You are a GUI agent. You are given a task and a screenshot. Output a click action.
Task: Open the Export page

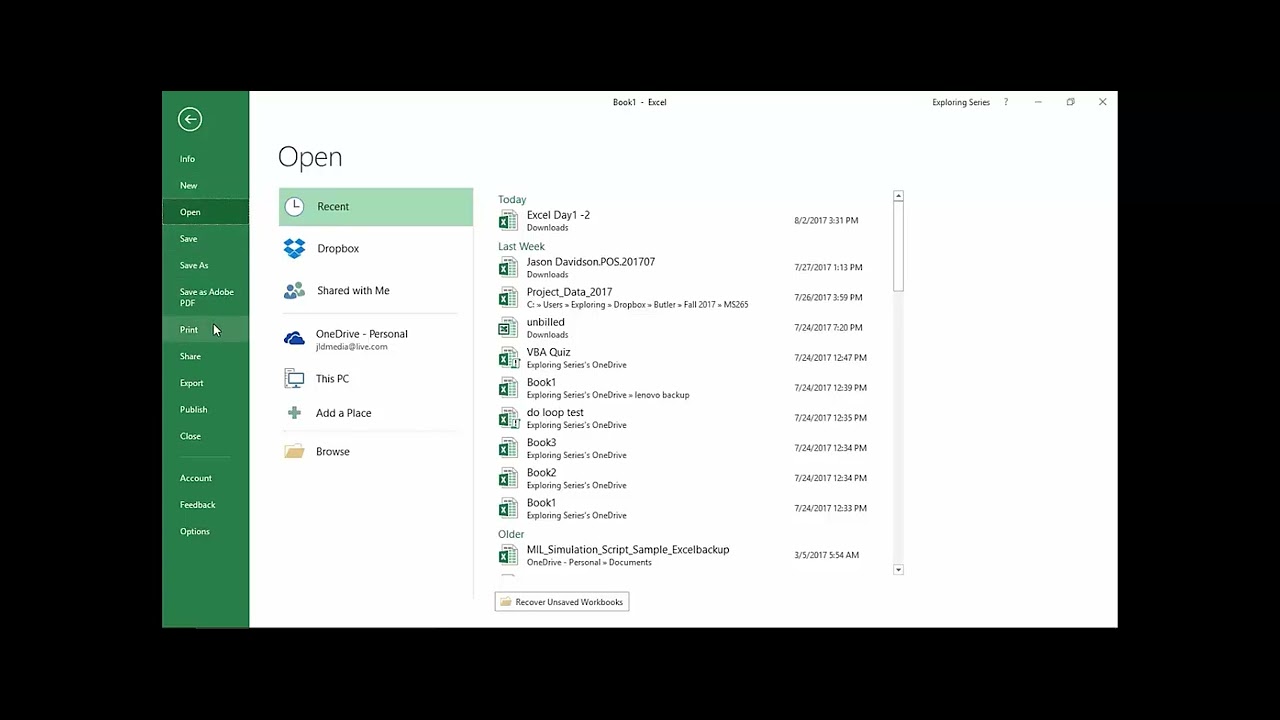[x=205, y=383]
